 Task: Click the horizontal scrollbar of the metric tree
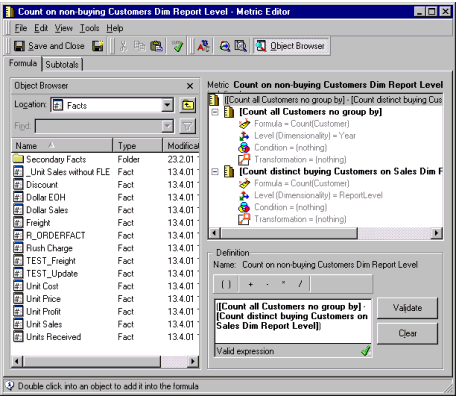coord(326,233)
